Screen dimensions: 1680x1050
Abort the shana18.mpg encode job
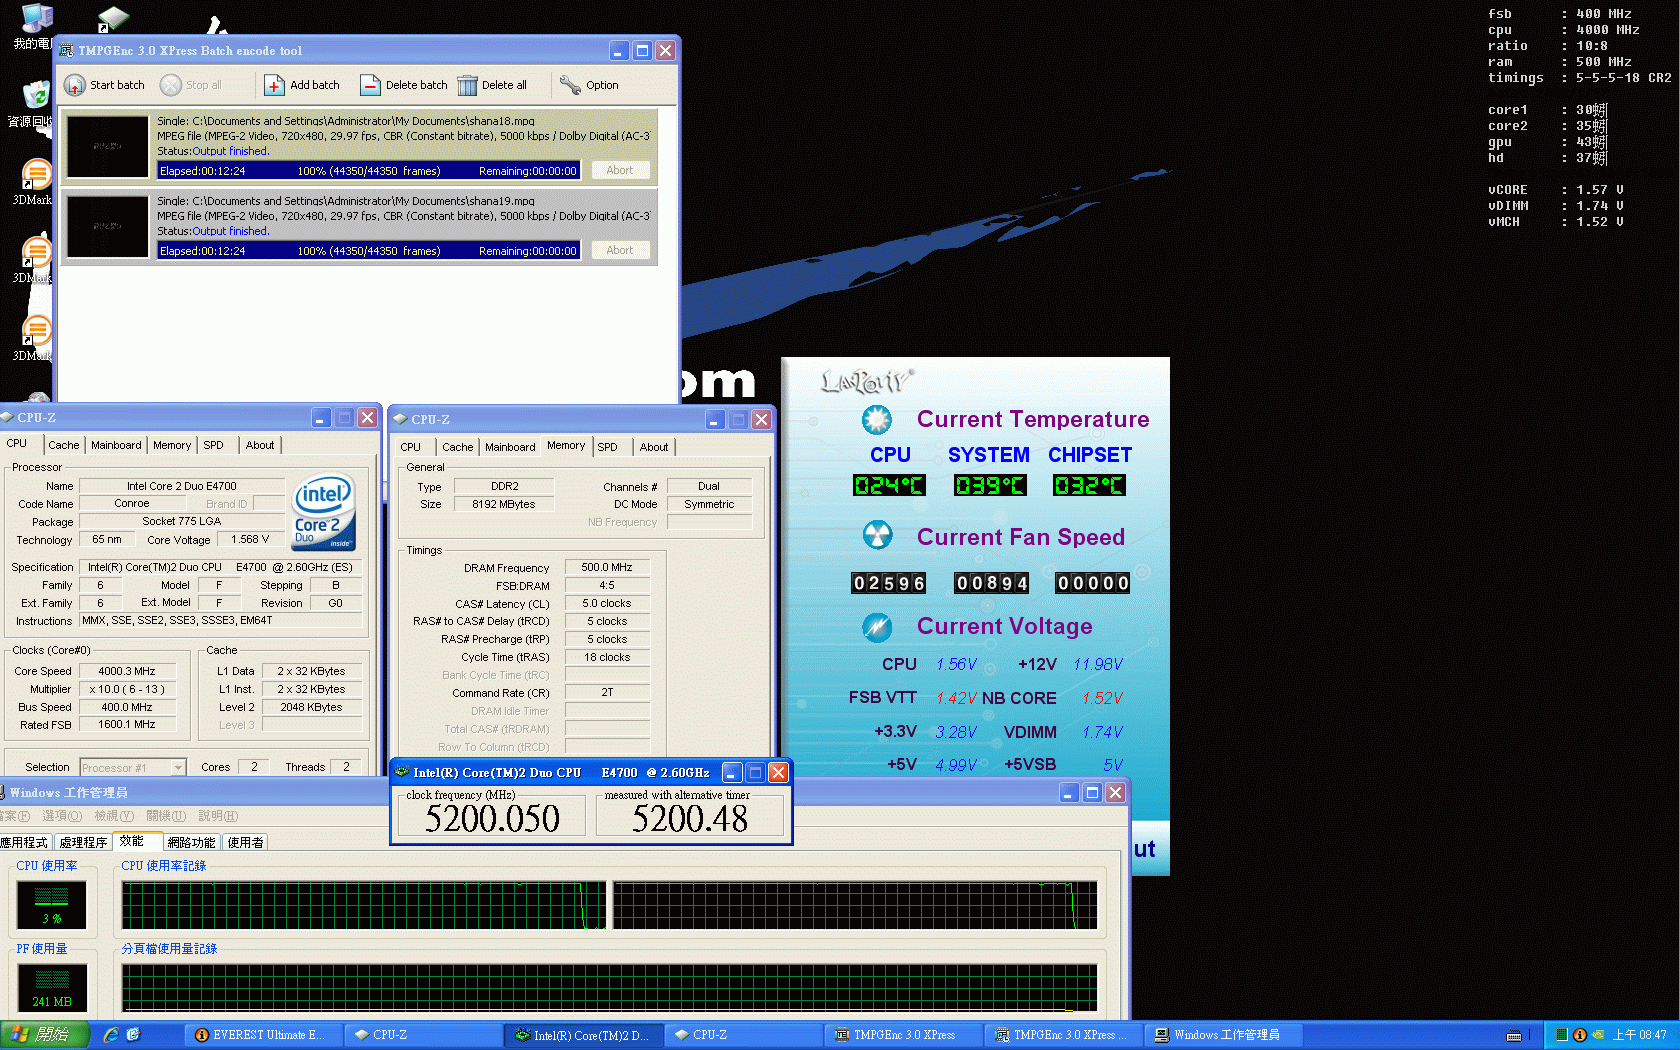620,170
